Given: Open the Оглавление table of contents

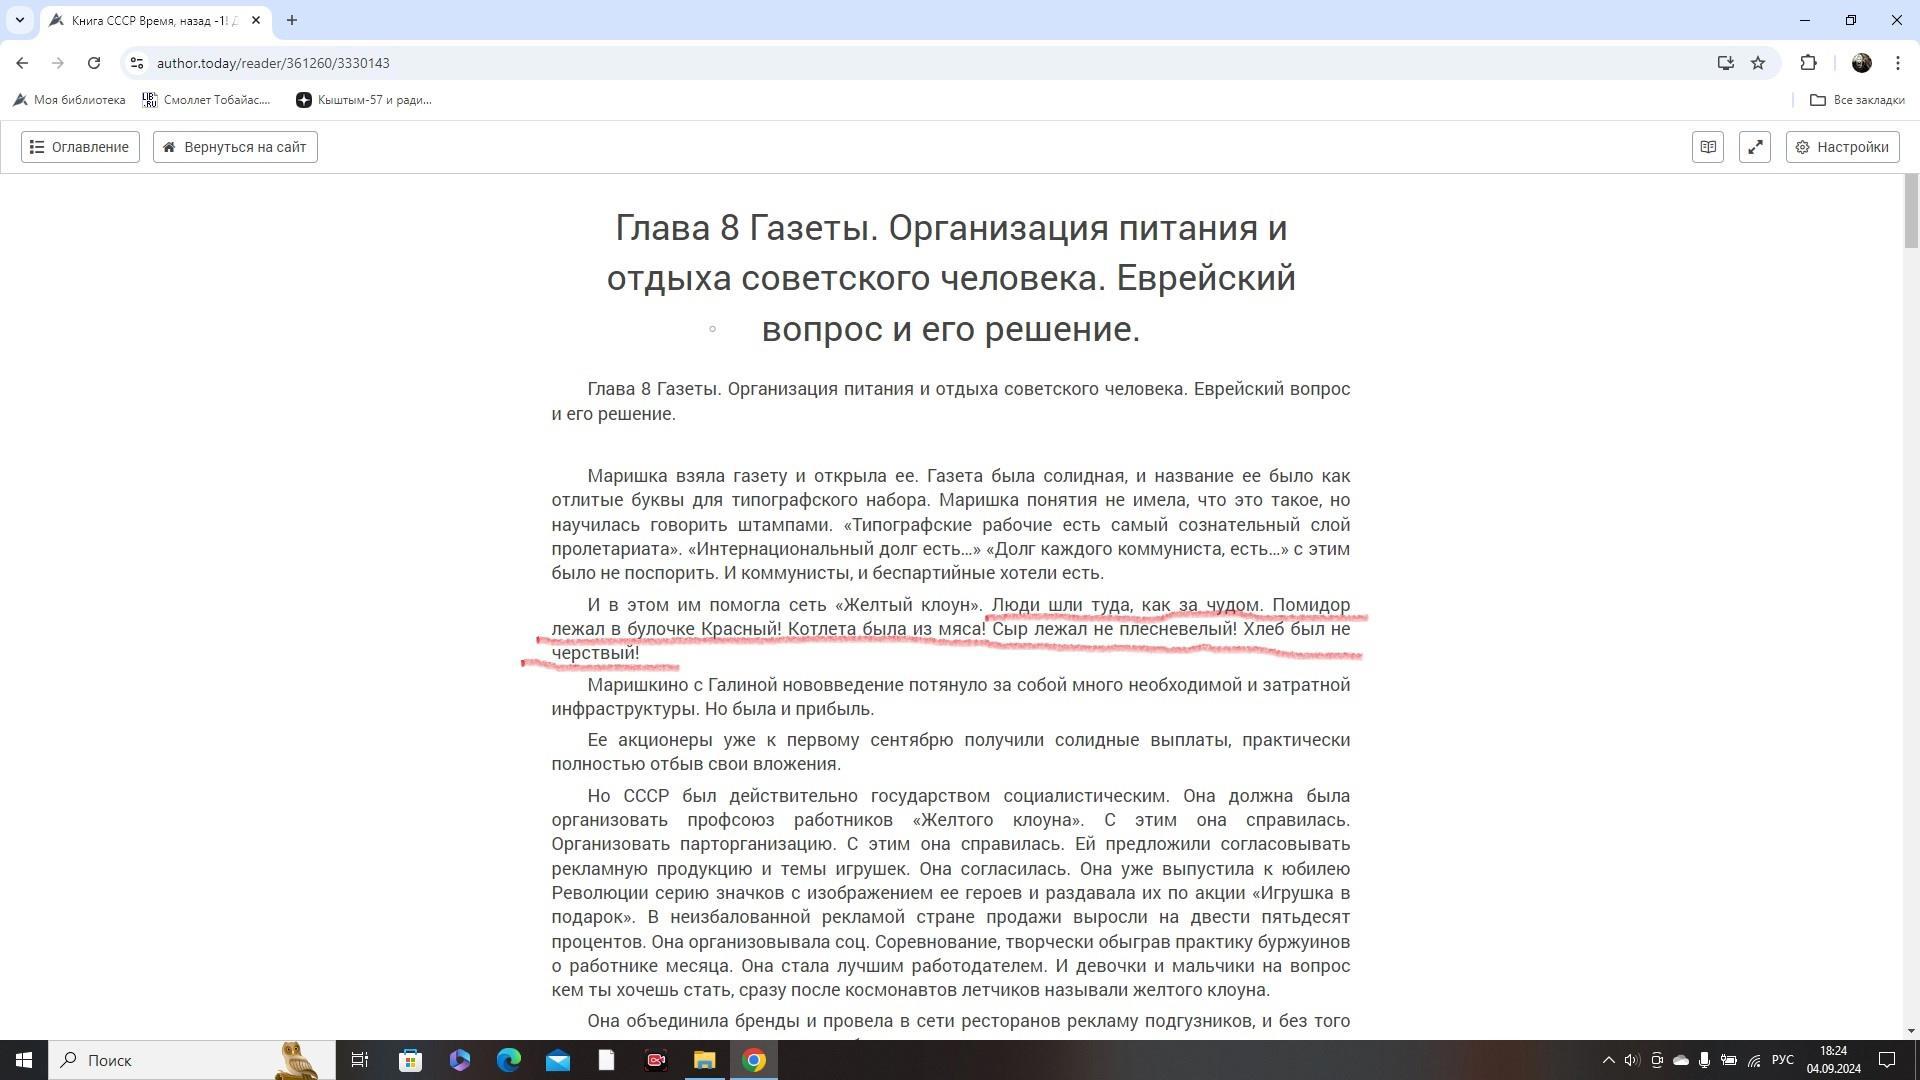Looking at the screenshot, I should pyautogui.click(x=80, y=147).
